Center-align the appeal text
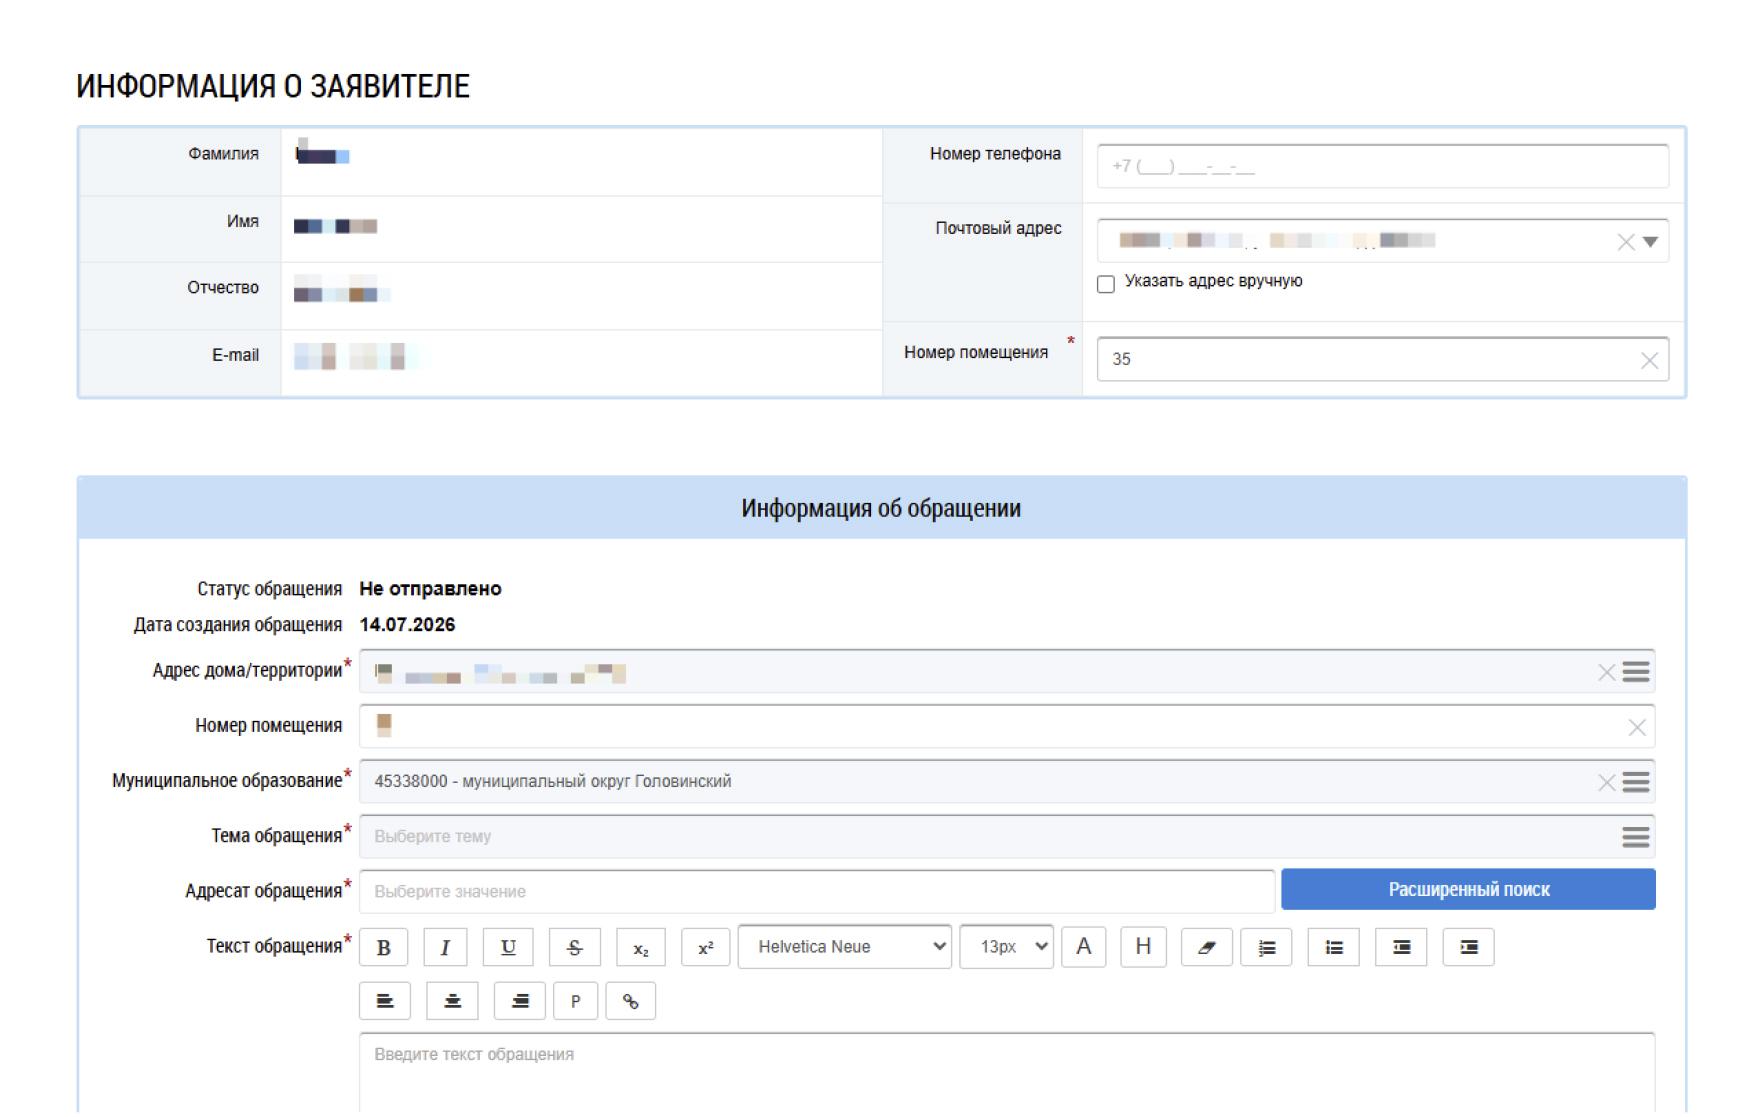 pos(452,1001)
